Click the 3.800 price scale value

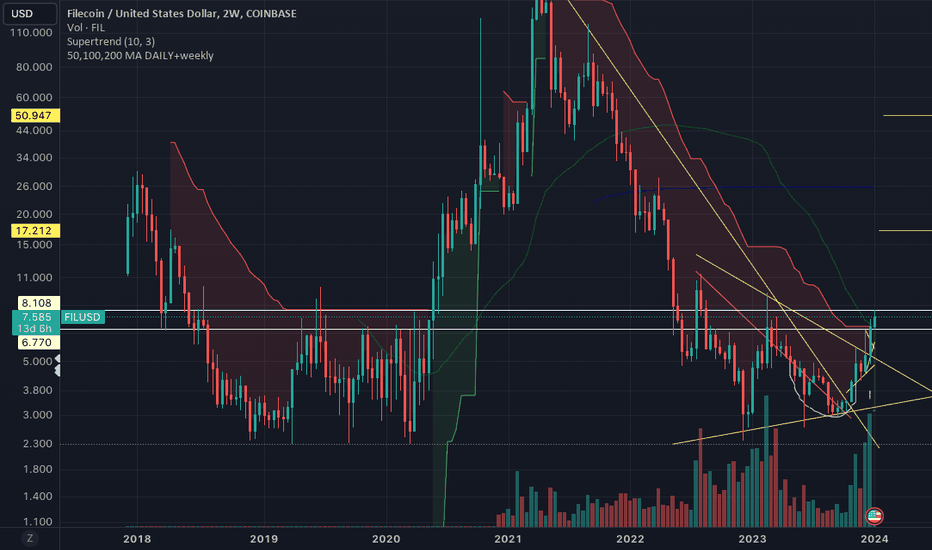click(x=37, y=390)
